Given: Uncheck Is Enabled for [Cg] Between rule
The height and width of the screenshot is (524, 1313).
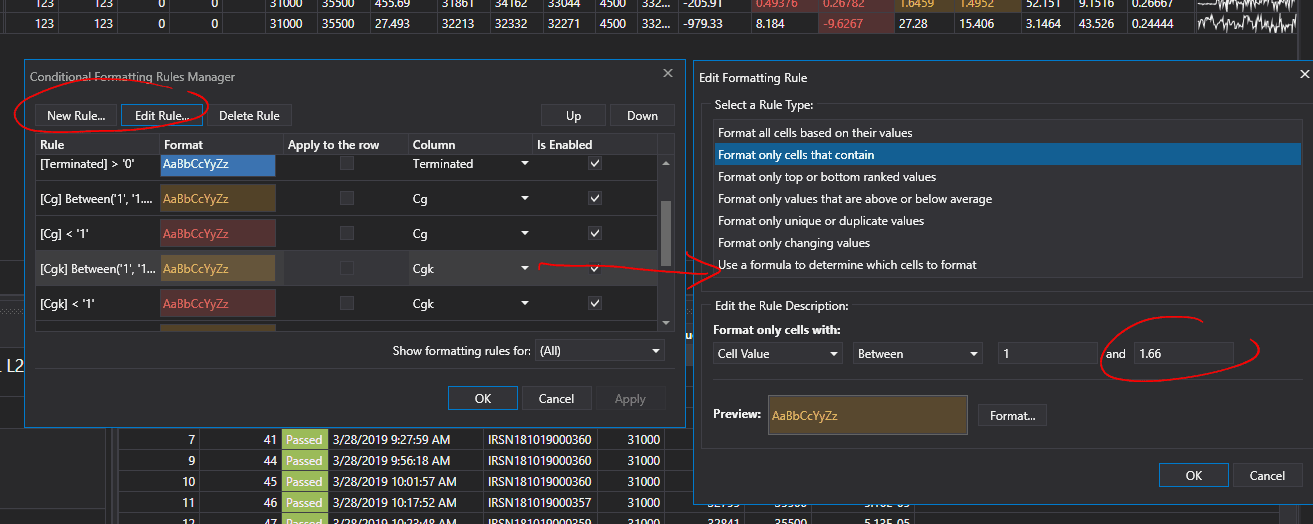Looking at the screenshot, I should pyautogui.click(x=595, y=199).
